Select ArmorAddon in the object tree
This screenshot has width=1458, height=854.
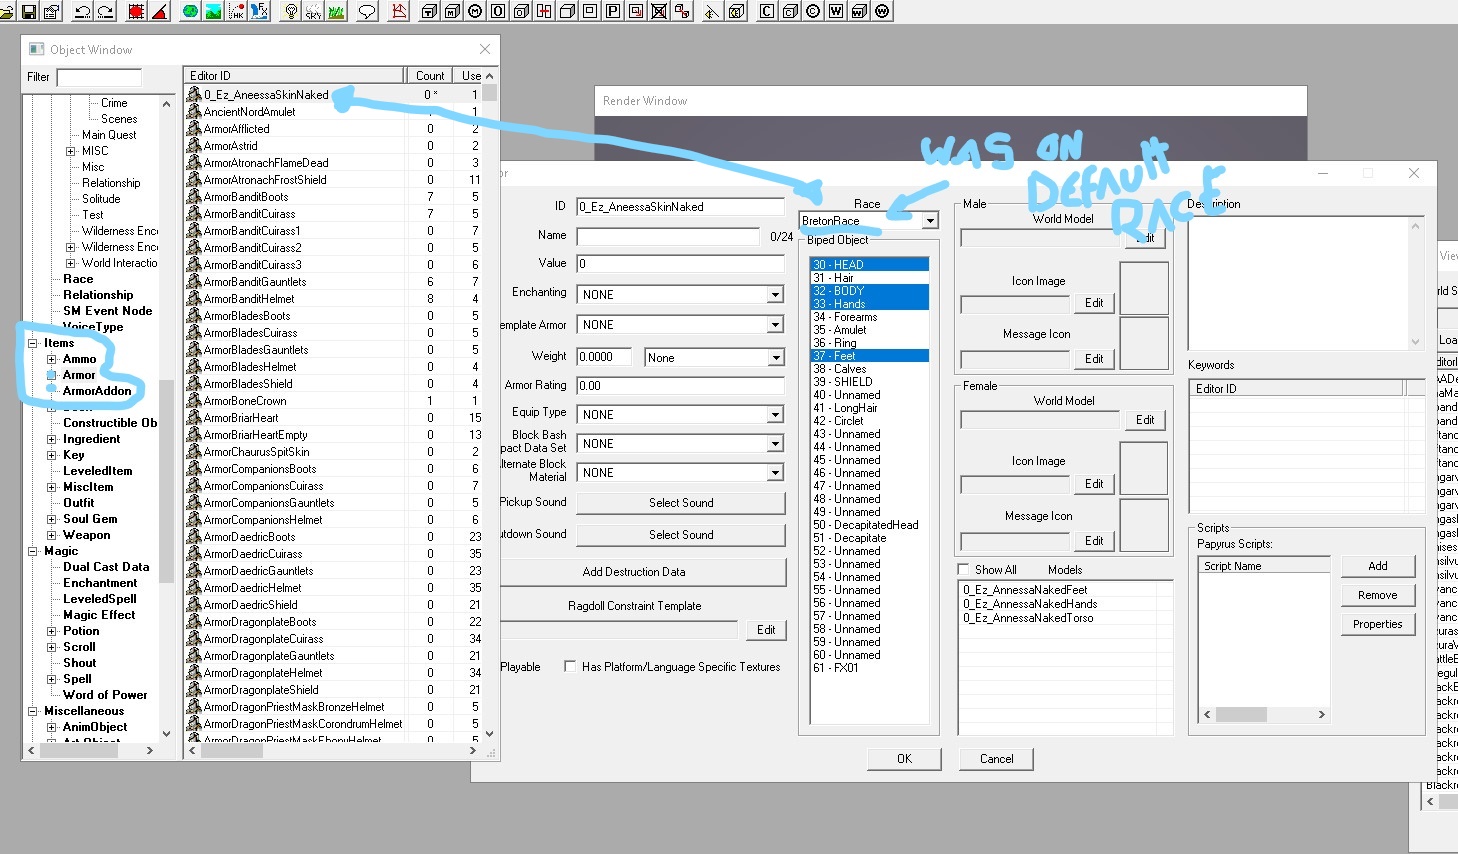97,391
